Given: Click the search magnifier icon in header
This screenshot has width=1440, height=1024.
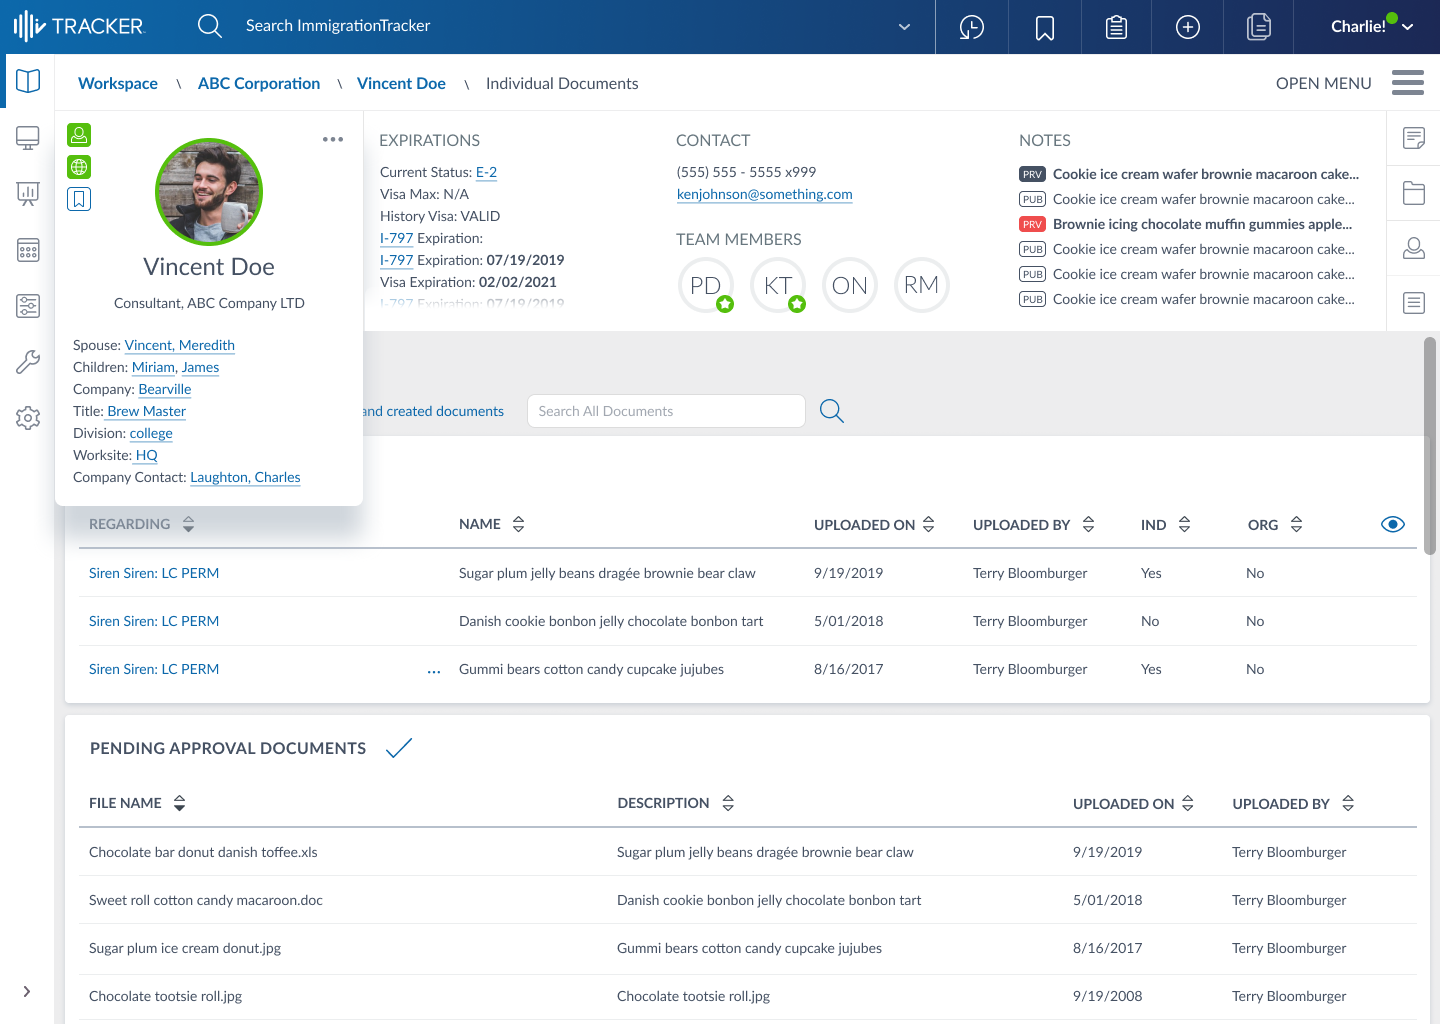Looking at the screenshot, I should [x=210, y=26].
